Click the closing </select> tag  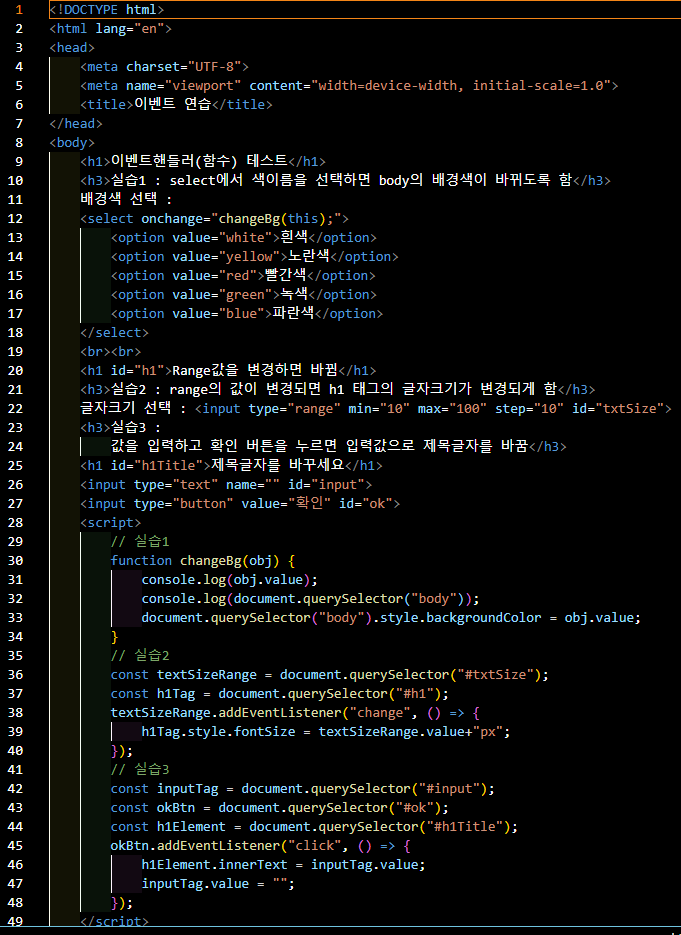pyautogui.click(x=114, y=333)
